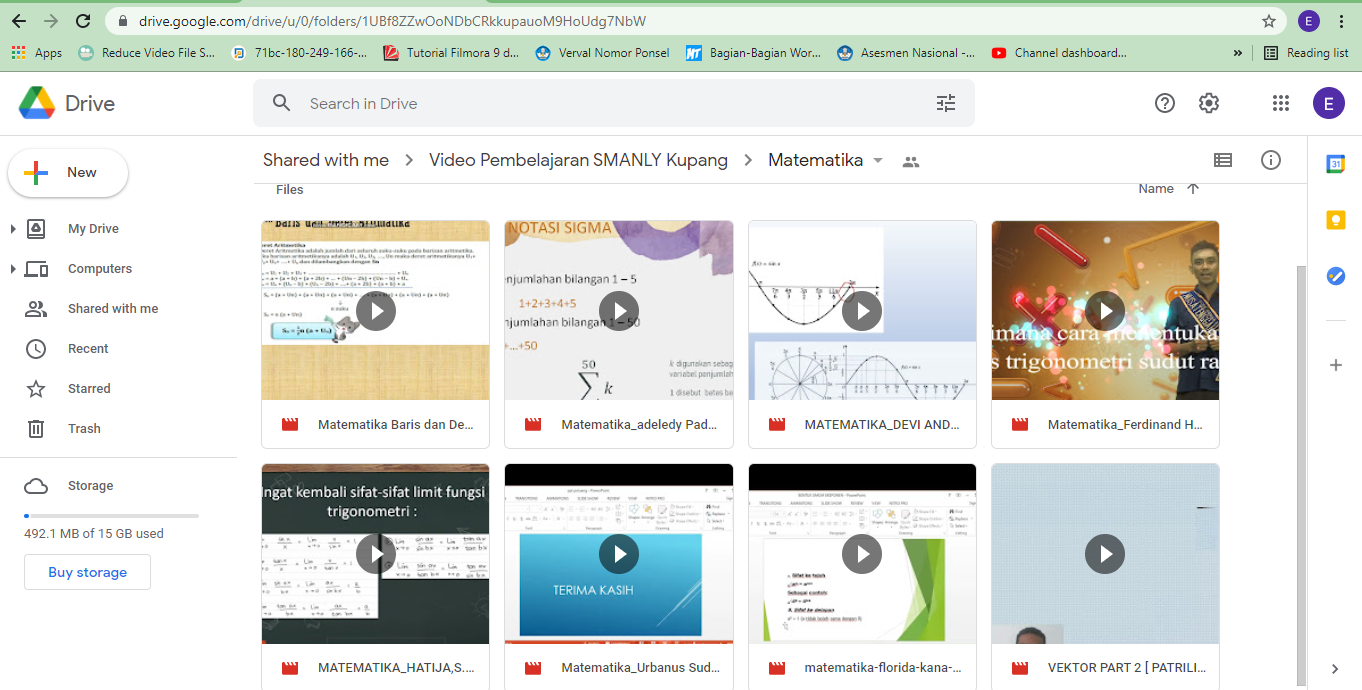Open Matematika folder dropdown menu

point(878,161)
